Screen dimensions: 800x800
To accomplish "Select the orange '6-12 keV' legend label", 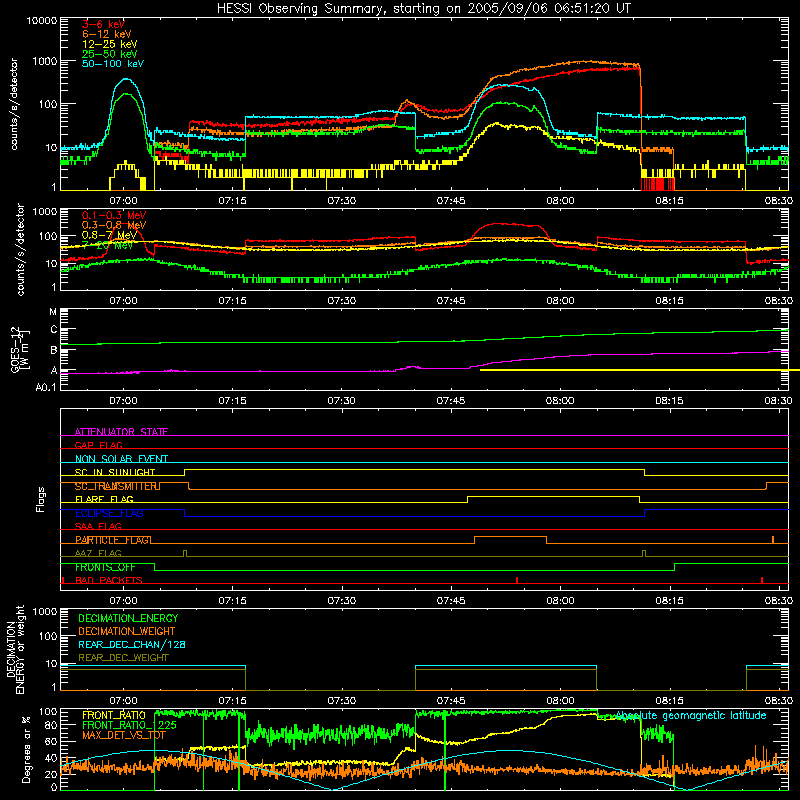I will point(107,34).
